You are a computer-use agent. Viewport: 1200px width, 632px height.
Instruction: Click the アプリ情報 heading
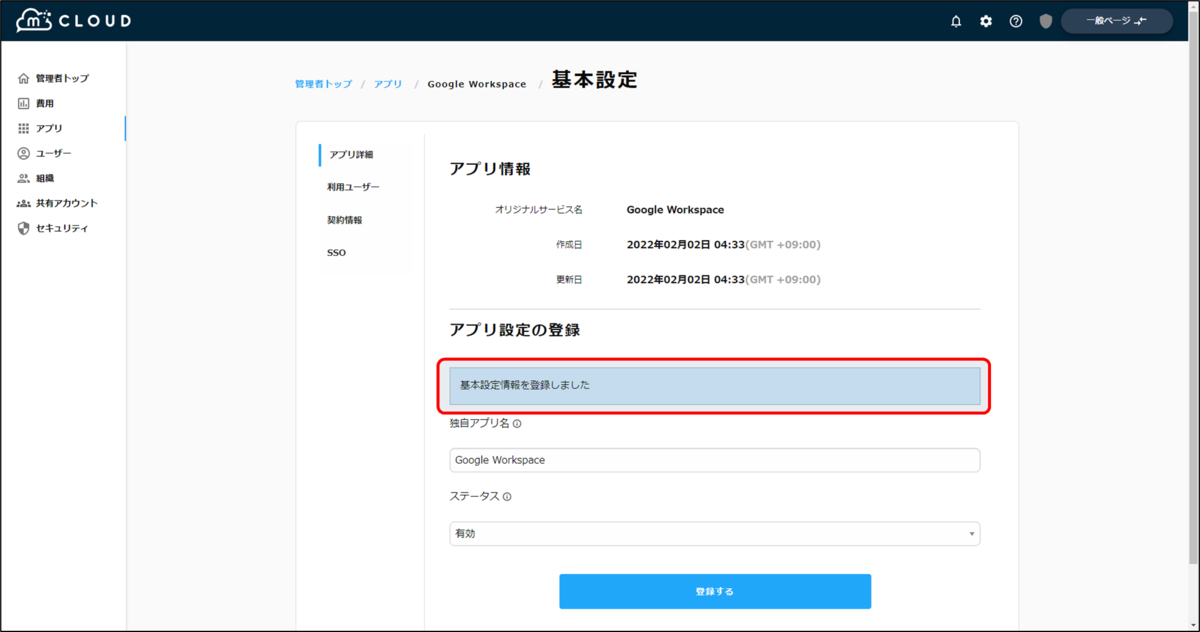[x=490, y=168]
